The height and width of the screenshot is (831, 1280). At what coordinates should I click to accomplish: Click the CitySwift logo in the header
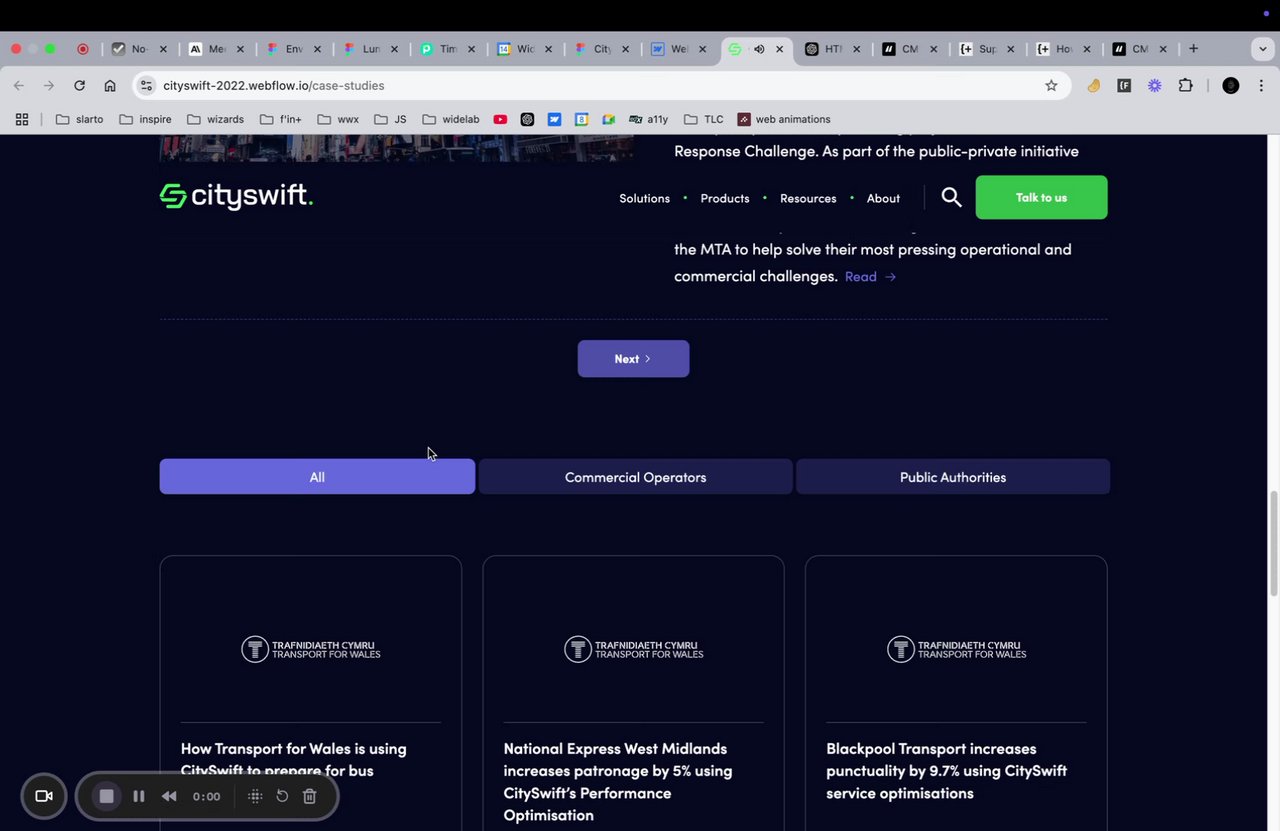point(236,196)
